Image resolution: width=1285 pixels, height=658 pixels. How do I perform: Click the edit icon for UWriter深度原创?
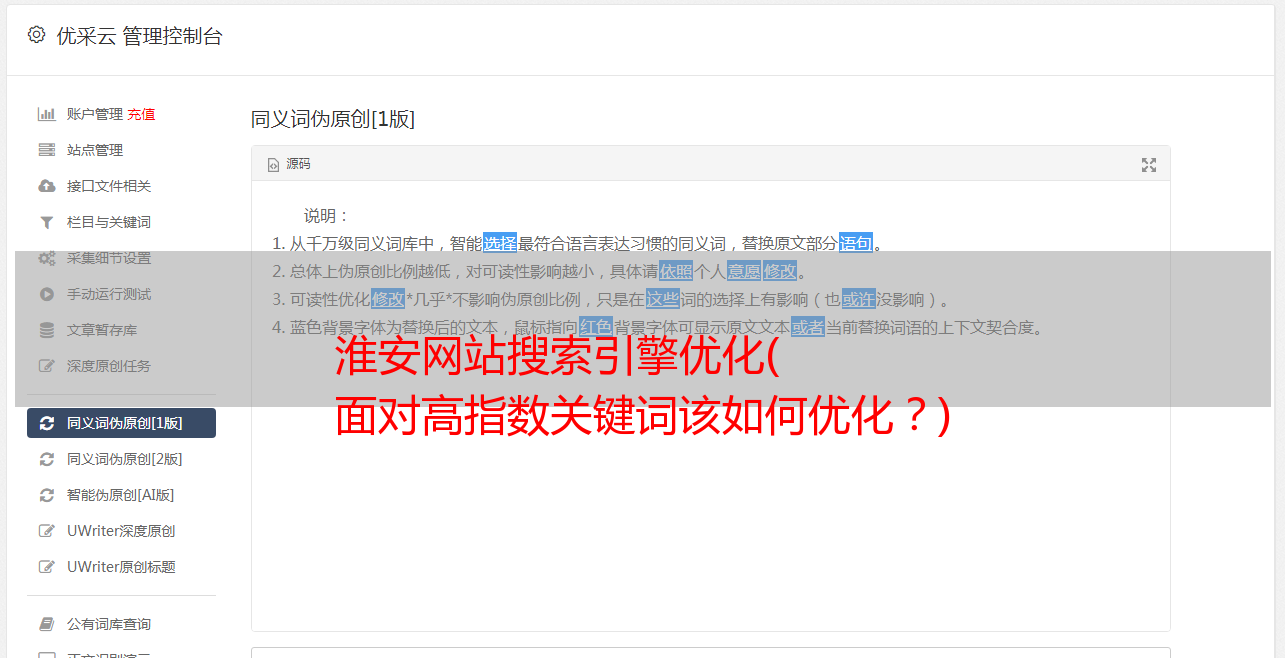pos(47,531)
